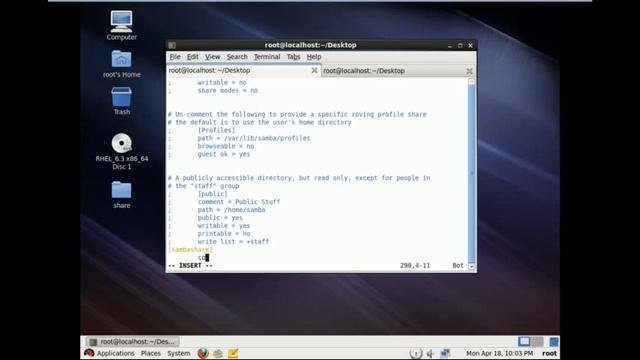Open the Search menu
The image size is (640, 360).
[x=237, y=57]
